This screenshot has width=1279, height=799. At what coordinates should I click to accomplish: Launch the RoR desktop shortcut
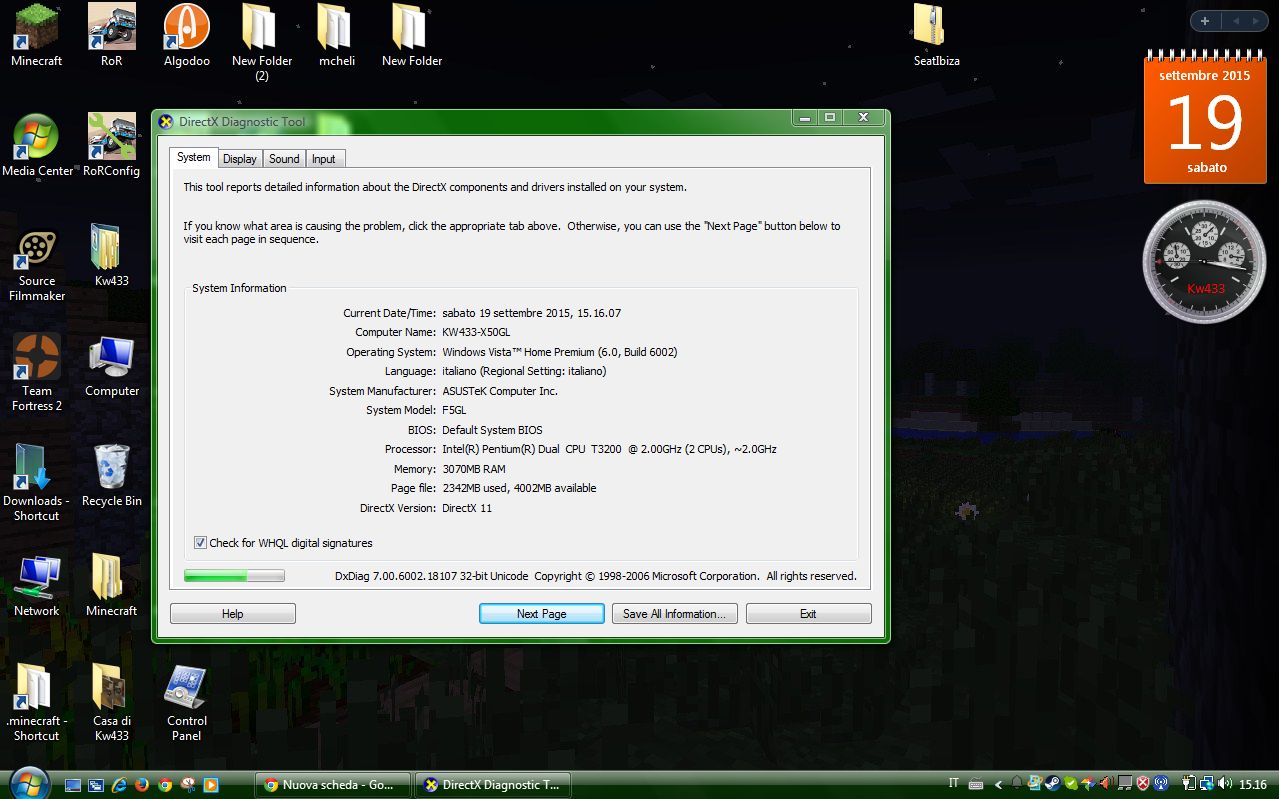point(111,35)
